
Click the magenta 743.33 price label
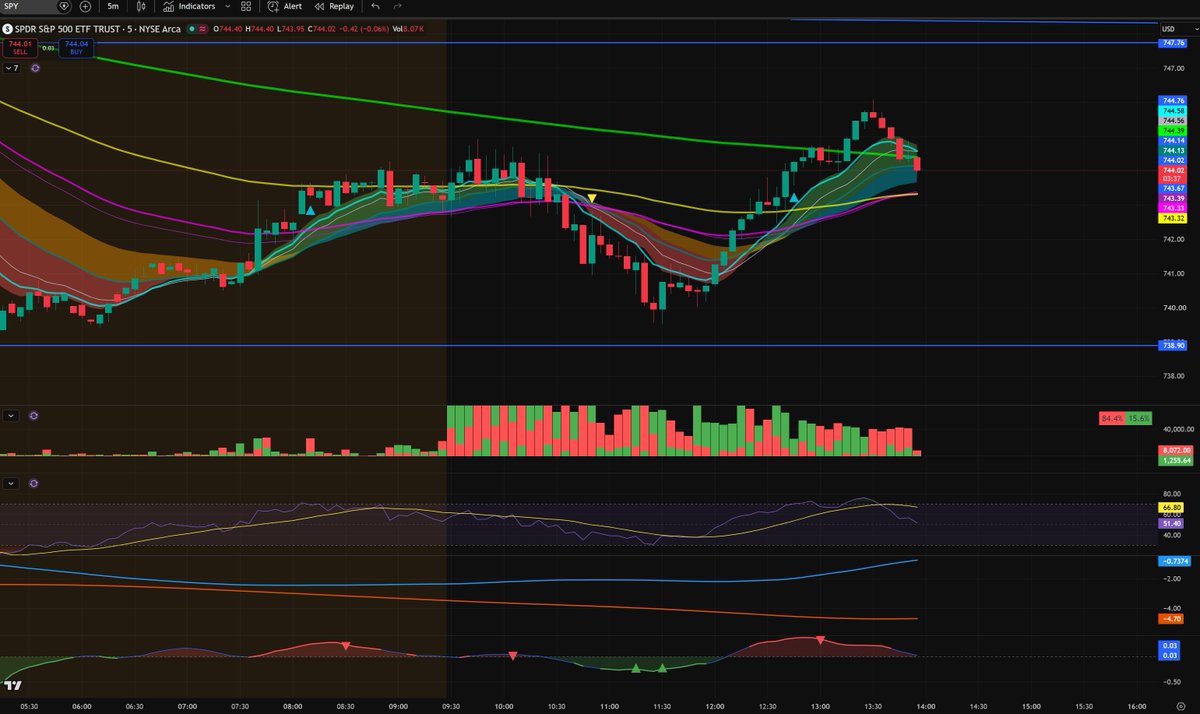(x=1172, y=208)
